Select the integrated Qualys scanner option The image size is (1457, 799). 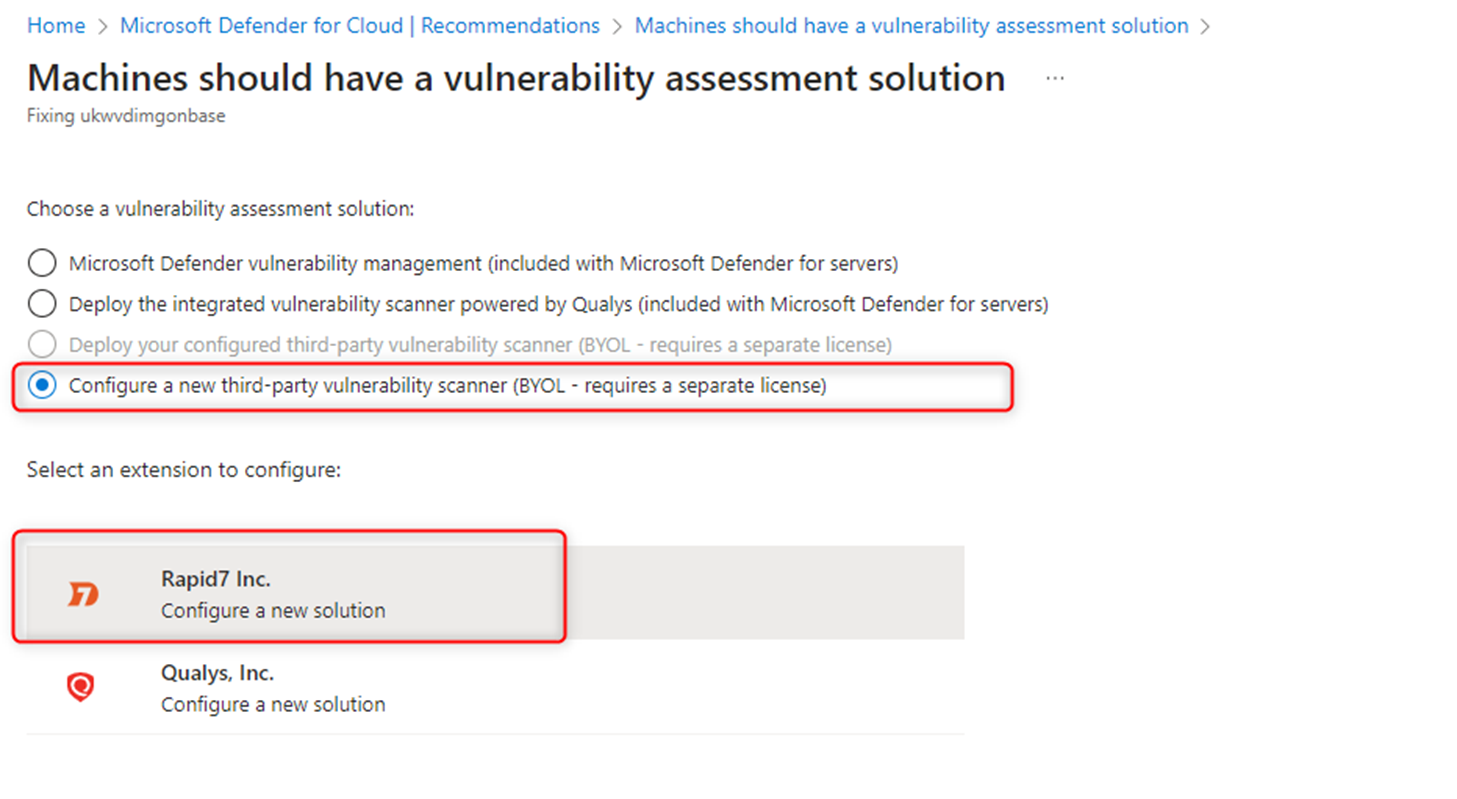41,303
